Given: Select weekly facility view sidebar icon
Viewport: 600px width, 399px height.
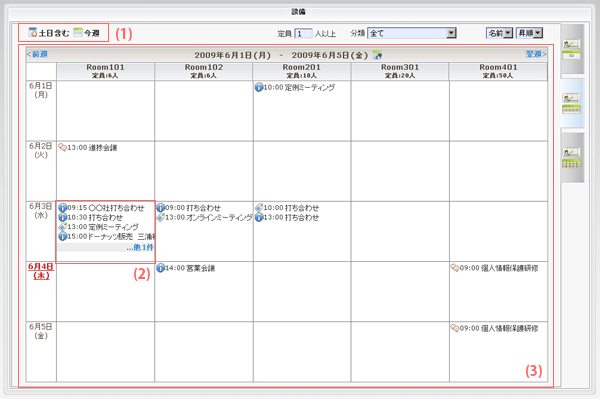Looking at the screenshot, I should [x=571, y=103].
